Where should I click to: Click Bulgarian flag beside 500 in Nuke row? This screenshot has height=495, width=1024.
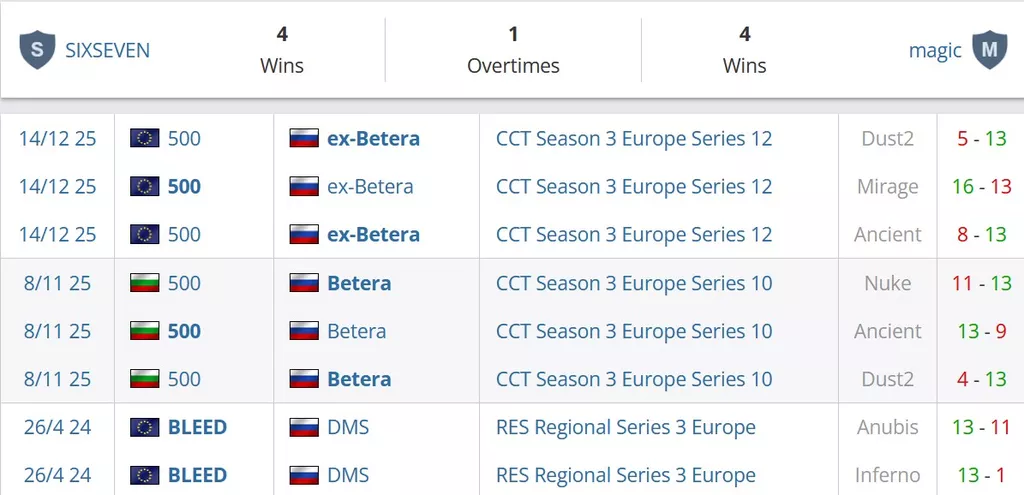145,283
